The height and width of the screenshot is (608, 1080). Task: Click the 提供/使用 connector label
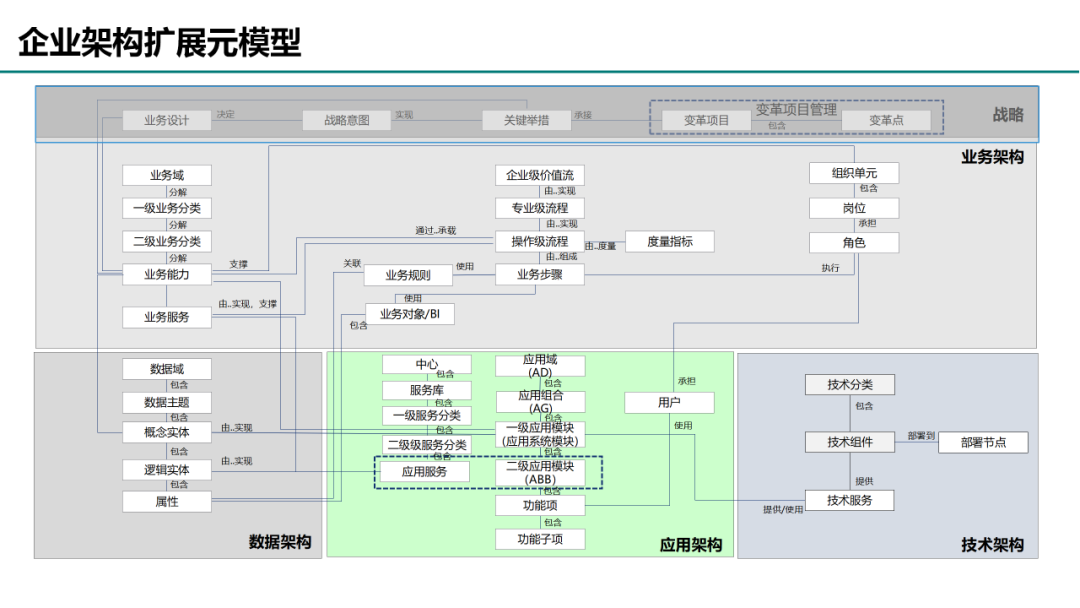pos(783,510)
